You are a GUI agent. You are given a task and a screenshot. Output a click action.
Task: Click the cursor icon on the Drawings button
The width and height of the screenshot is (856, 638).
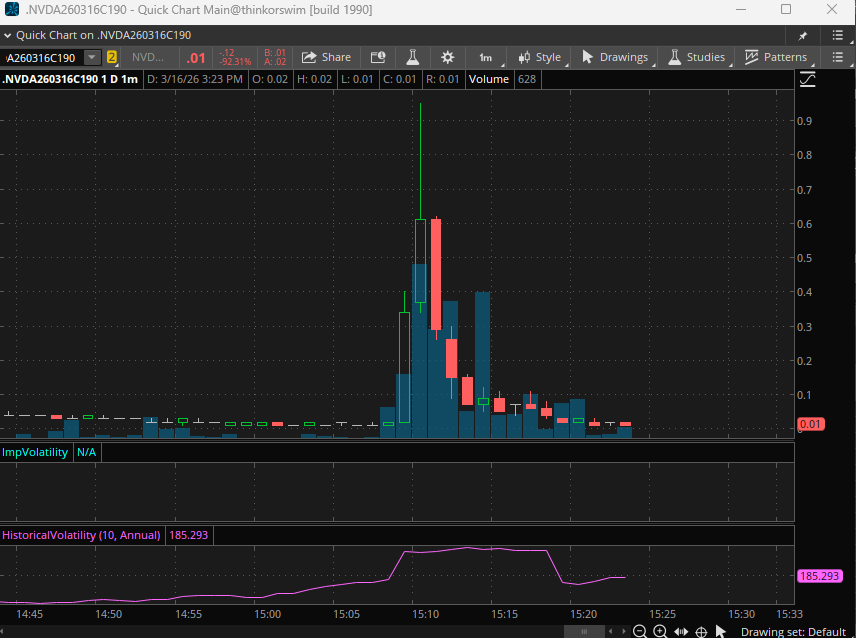point(587,57)
